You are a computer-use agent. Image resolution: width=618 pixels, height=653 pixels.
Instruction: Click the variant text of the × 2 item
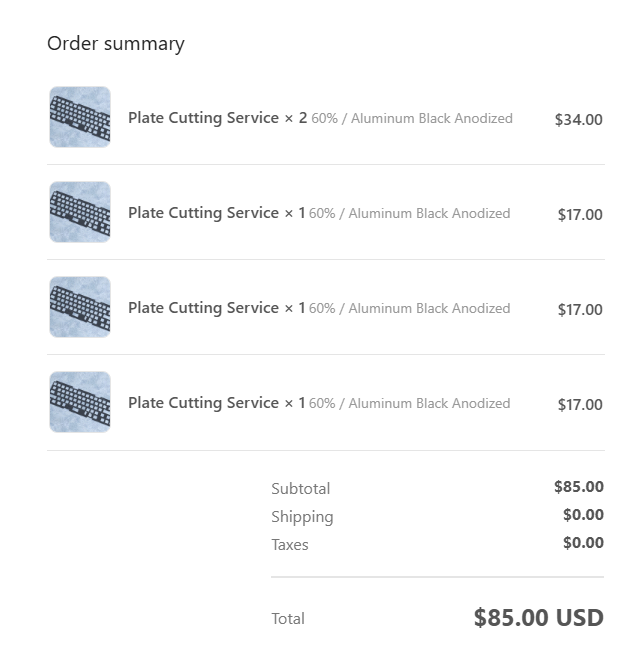(412, 118)
